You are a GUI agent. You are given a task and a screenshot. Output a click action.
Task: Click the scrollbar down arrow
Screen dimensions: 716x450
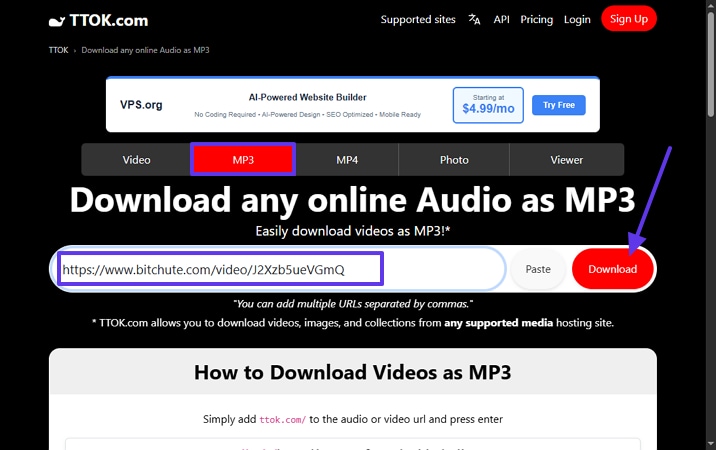[711, 444]
